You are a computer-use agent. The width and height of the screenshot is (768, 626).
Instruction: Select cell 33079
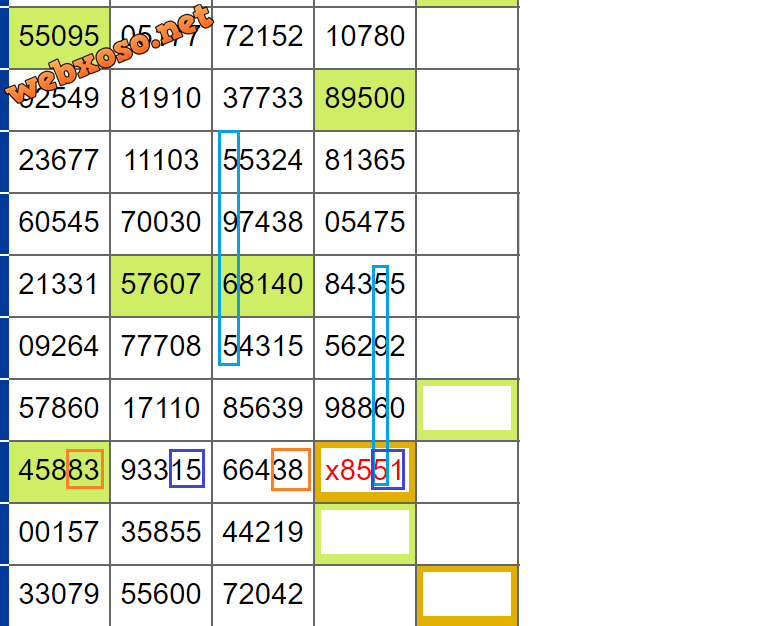tap(59, 596)
